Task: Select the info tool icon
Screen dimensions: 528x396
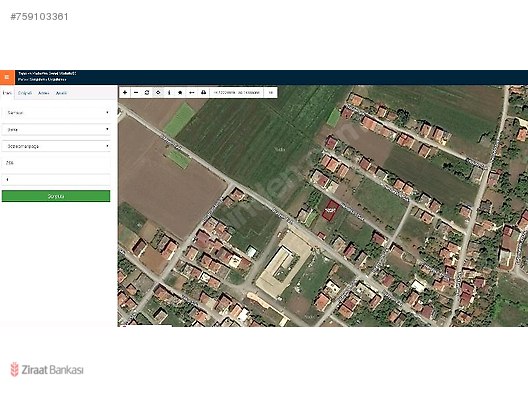Action: click(169, 92)
